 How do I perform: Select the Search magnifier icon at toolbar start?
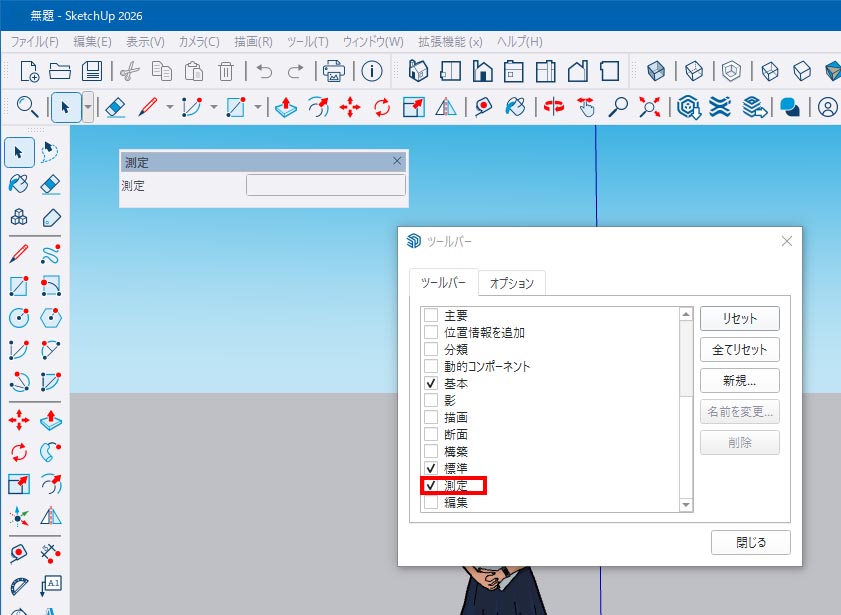[x=27, y=106]
